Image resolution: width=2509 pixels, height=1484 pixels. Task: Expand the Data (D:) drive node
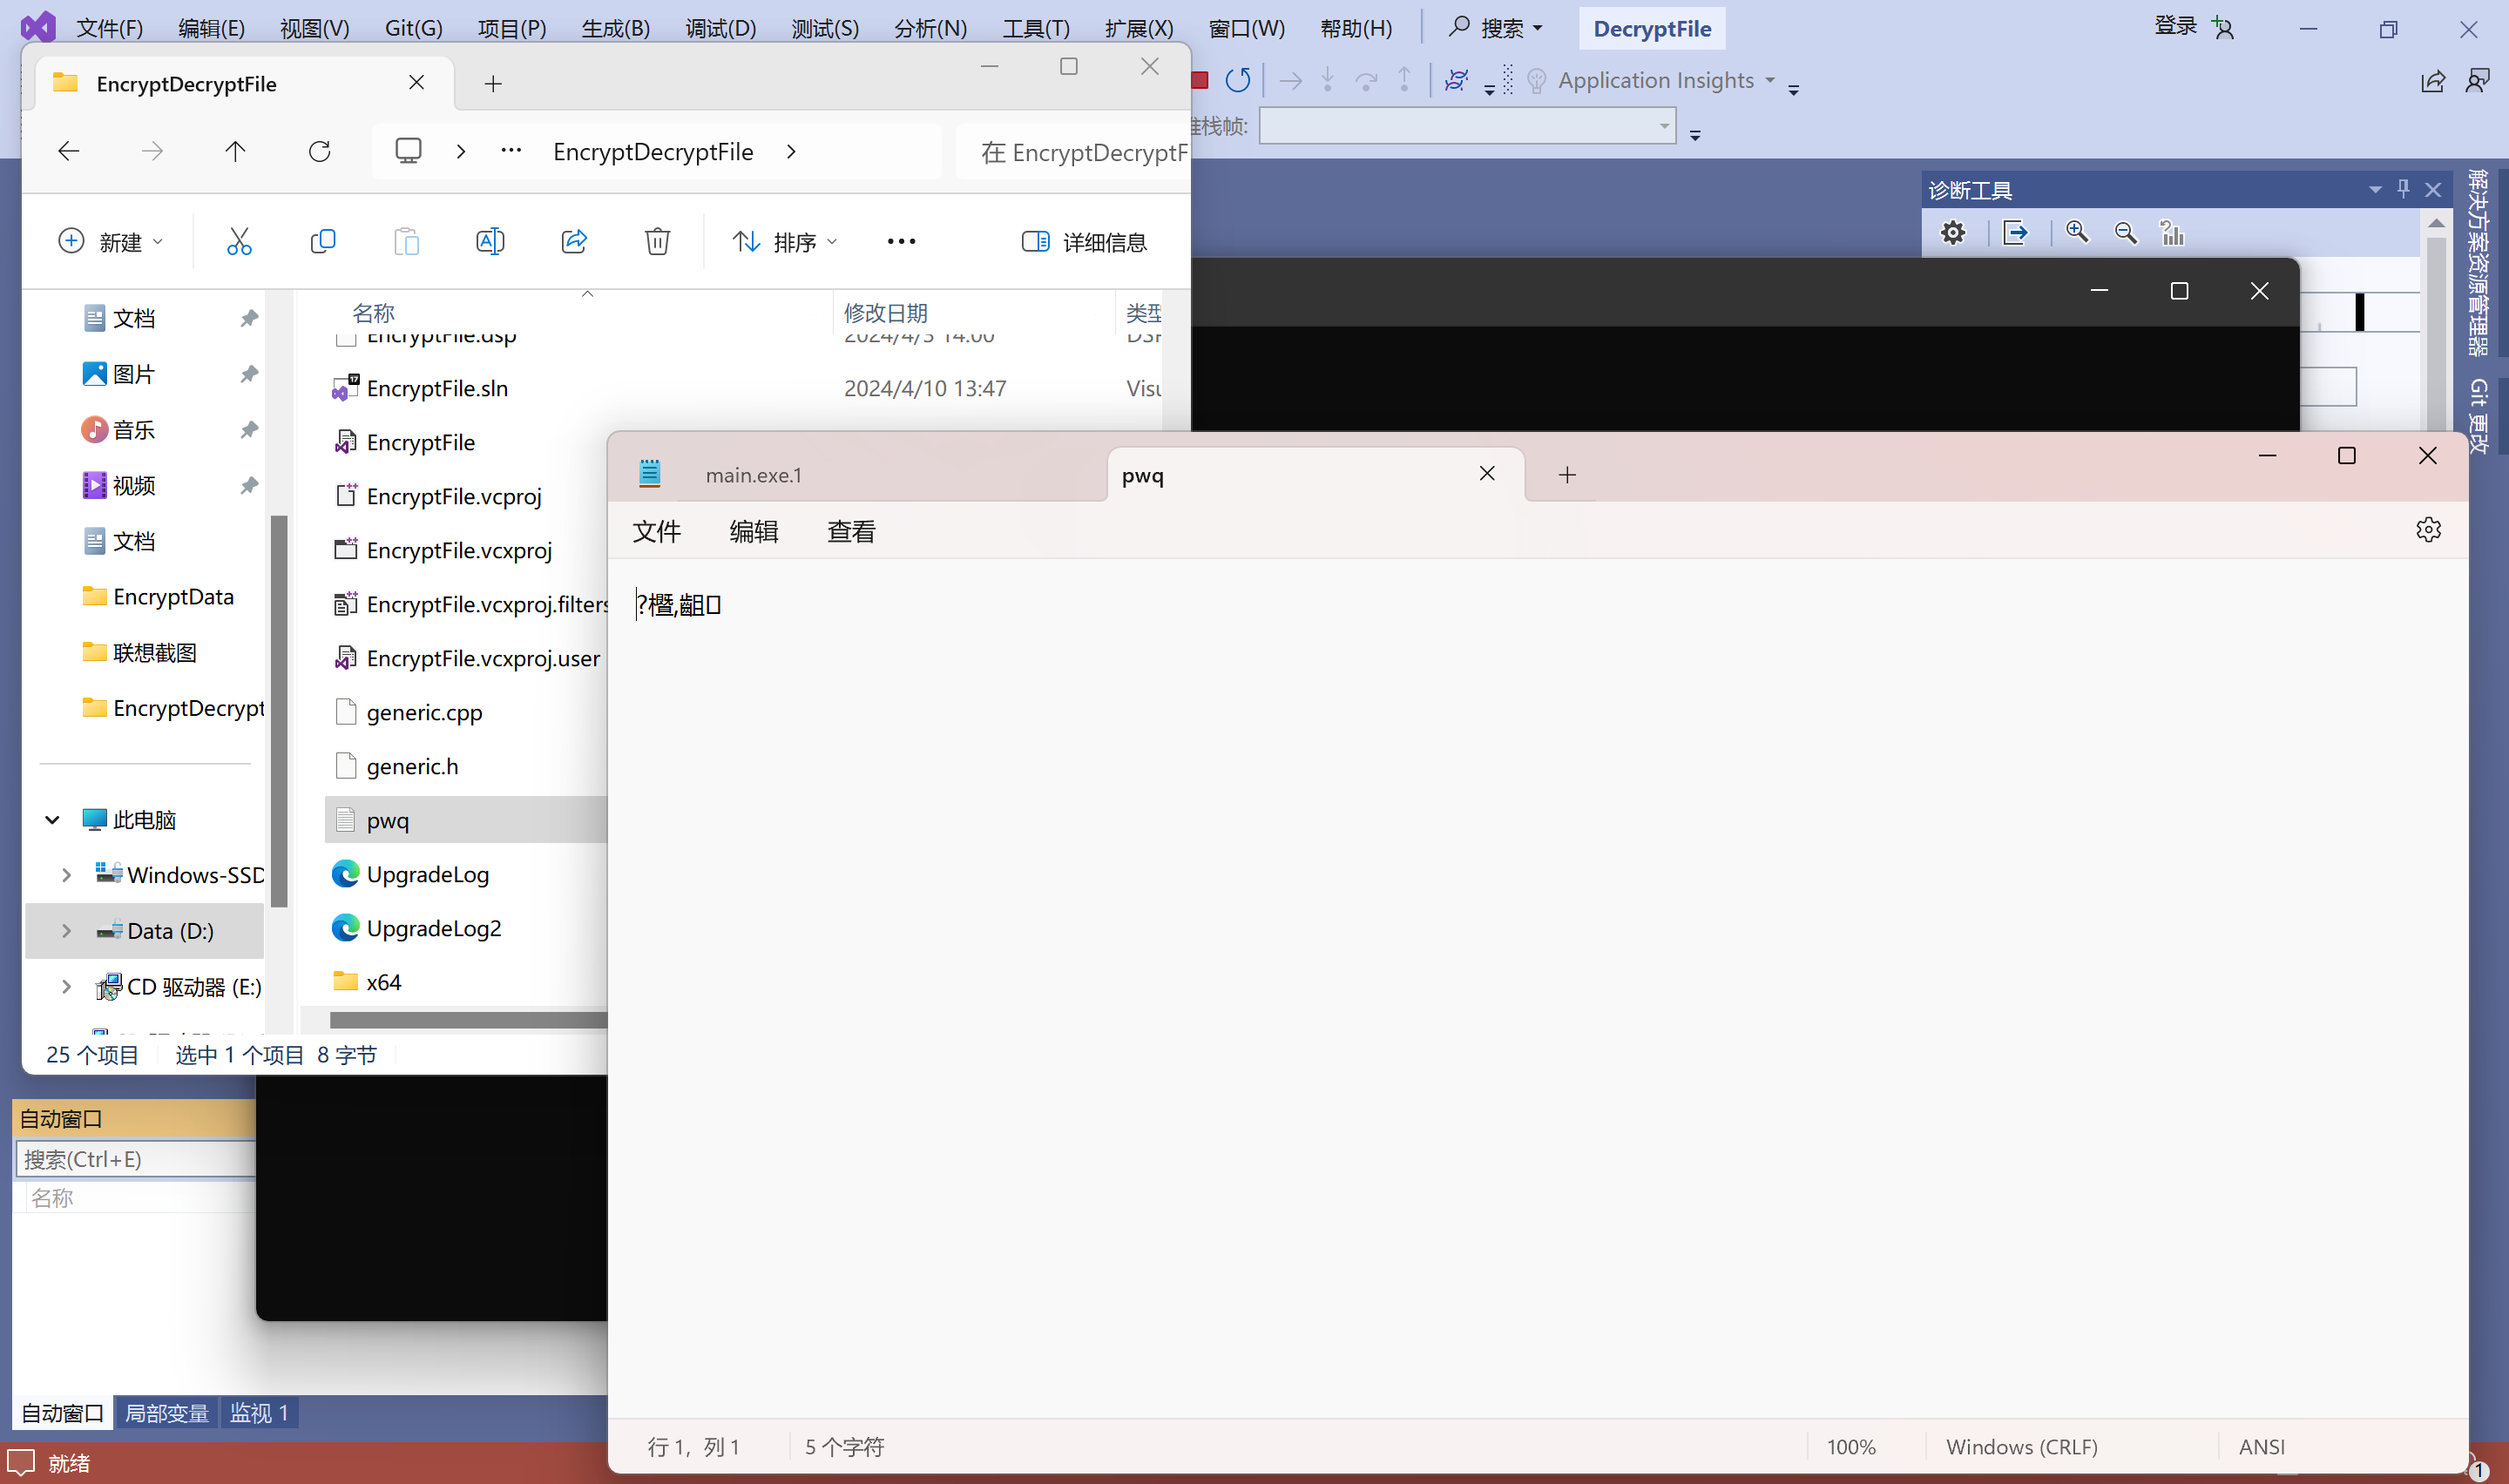(66, 931)
